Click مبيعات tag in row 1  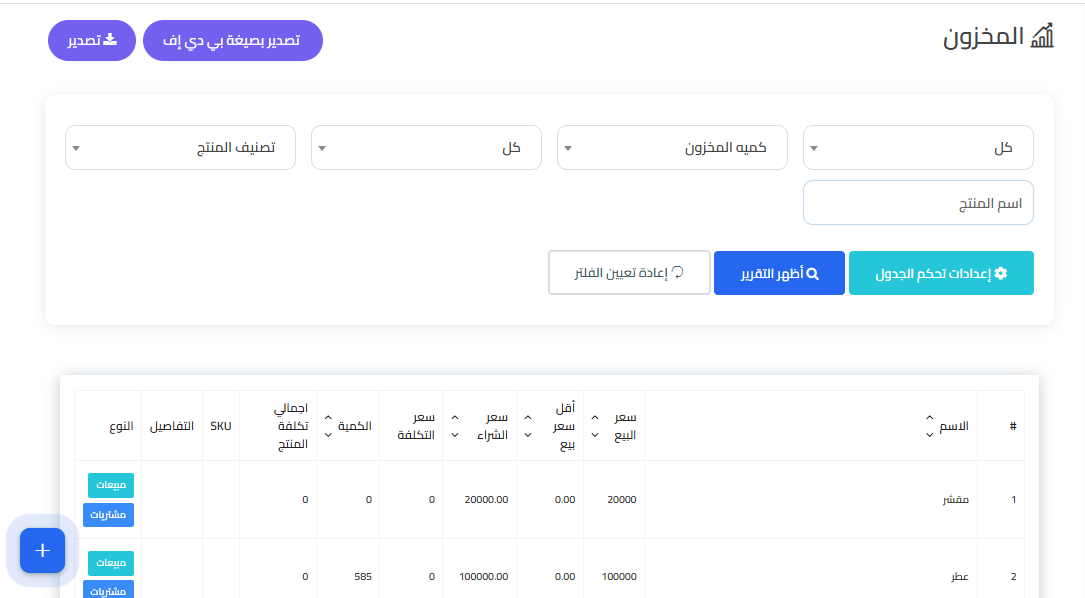110,485
